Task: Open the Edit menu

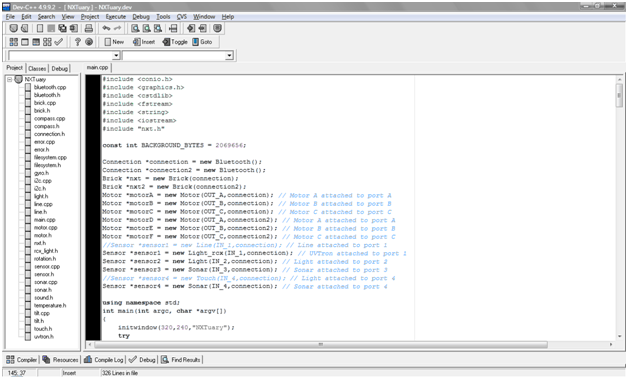Action: point(26,16)
